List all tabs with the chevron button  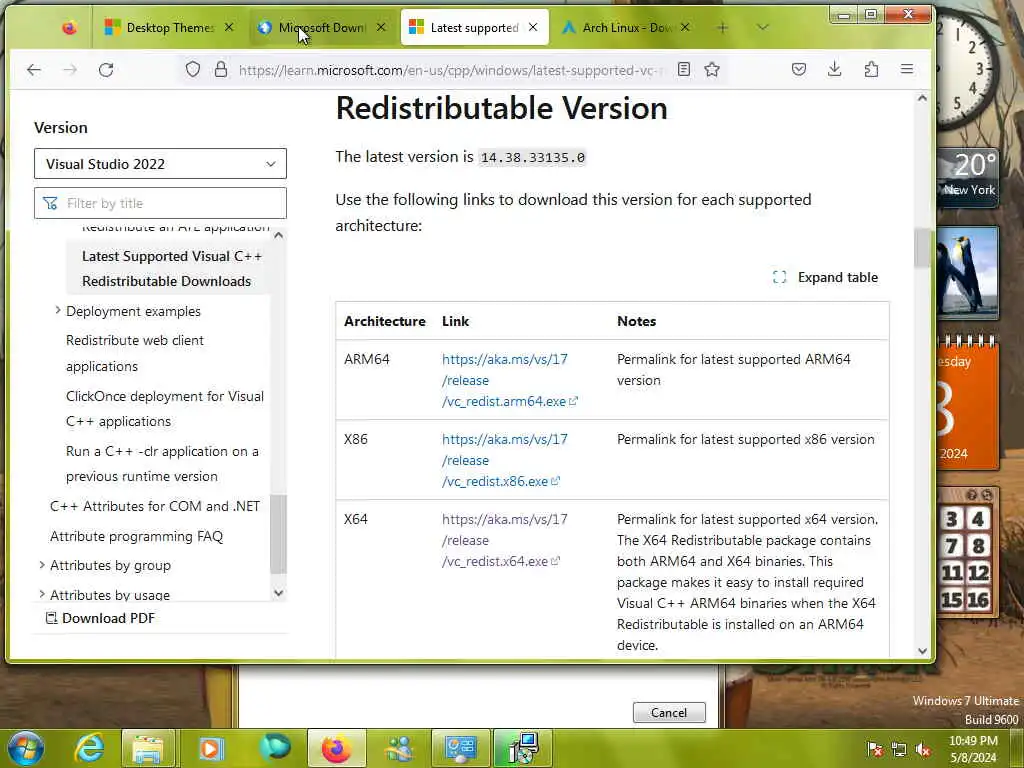click(762, 27)
